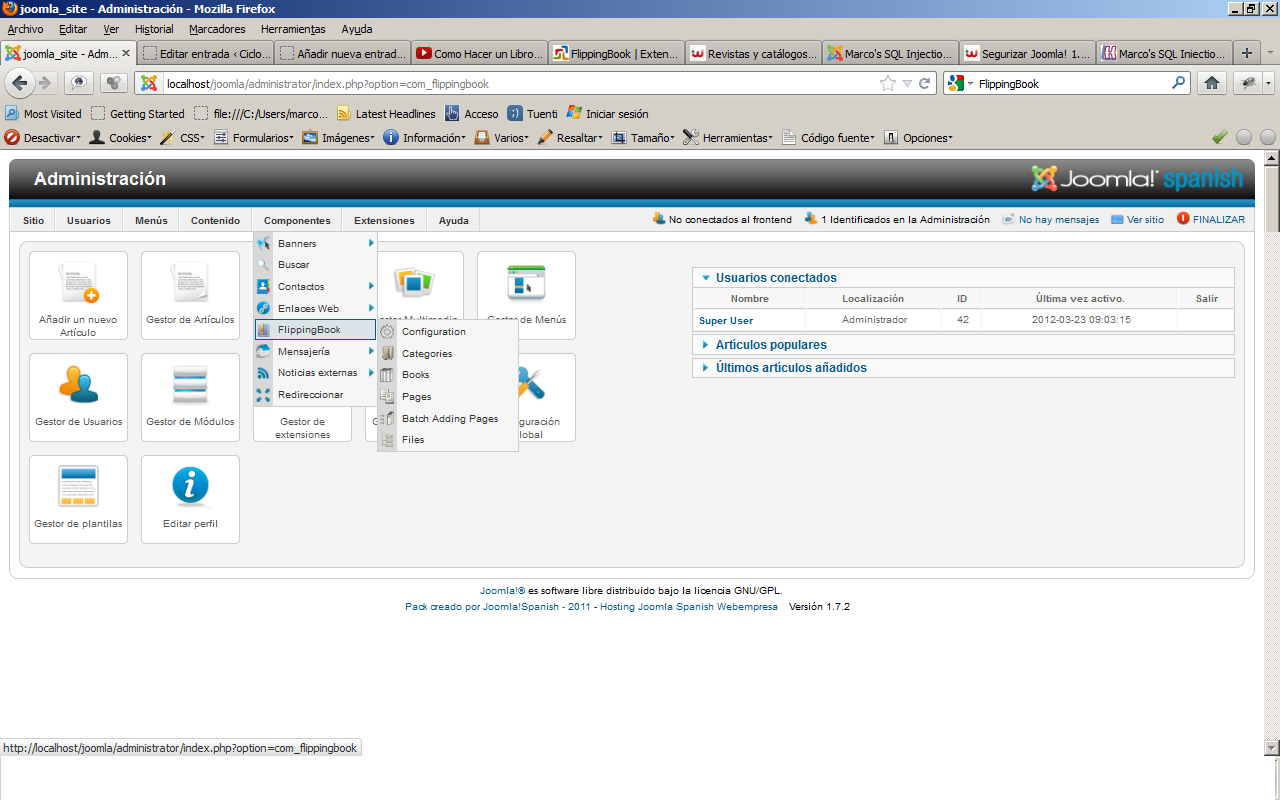The image size is (1280, 800).
Task: Click the Editar perfil info icon
Action: (x=190, y=487)
